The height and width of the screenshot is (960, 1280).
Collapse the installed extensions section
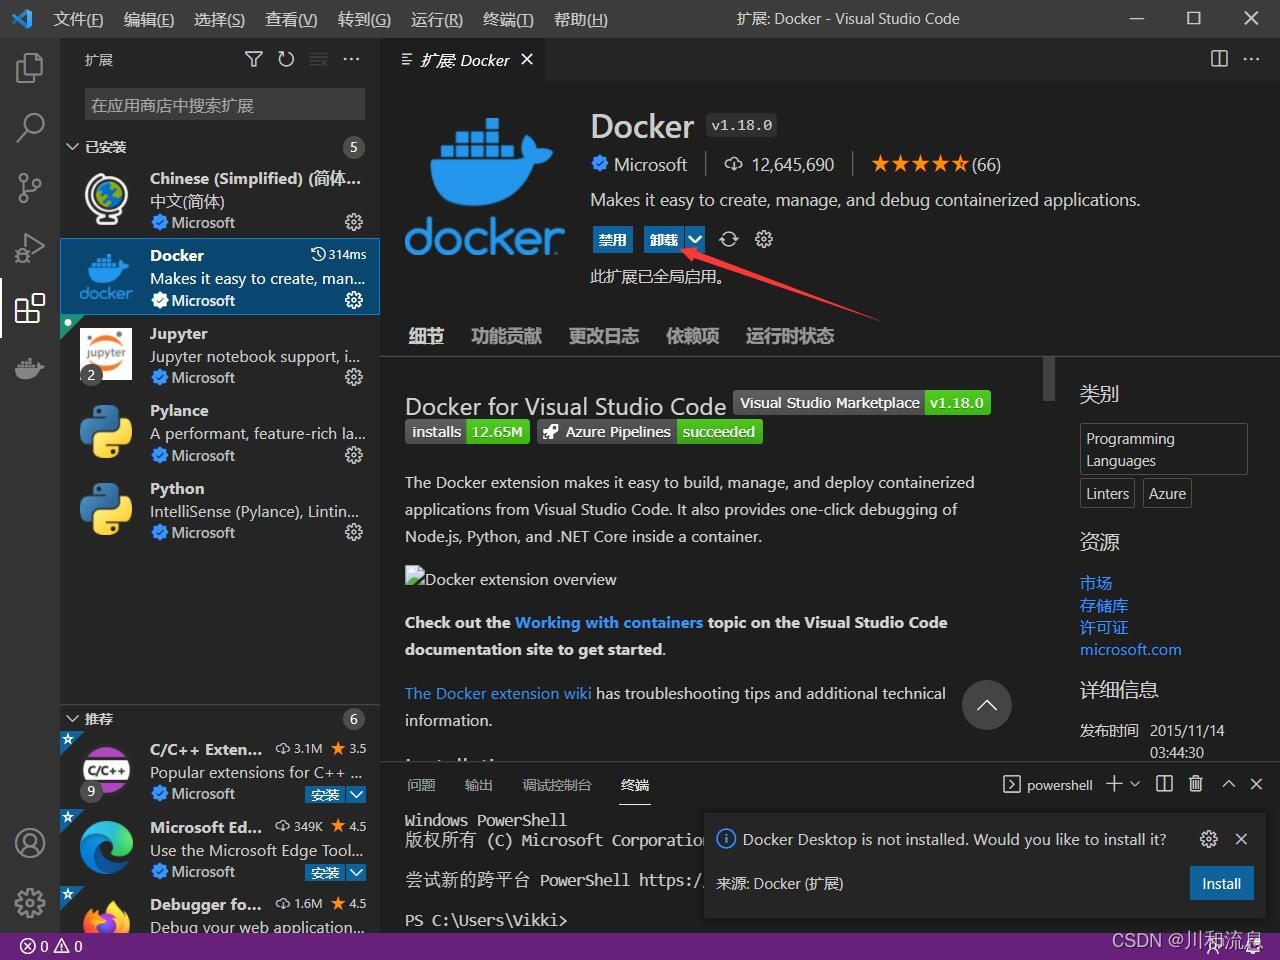(73, 147)
